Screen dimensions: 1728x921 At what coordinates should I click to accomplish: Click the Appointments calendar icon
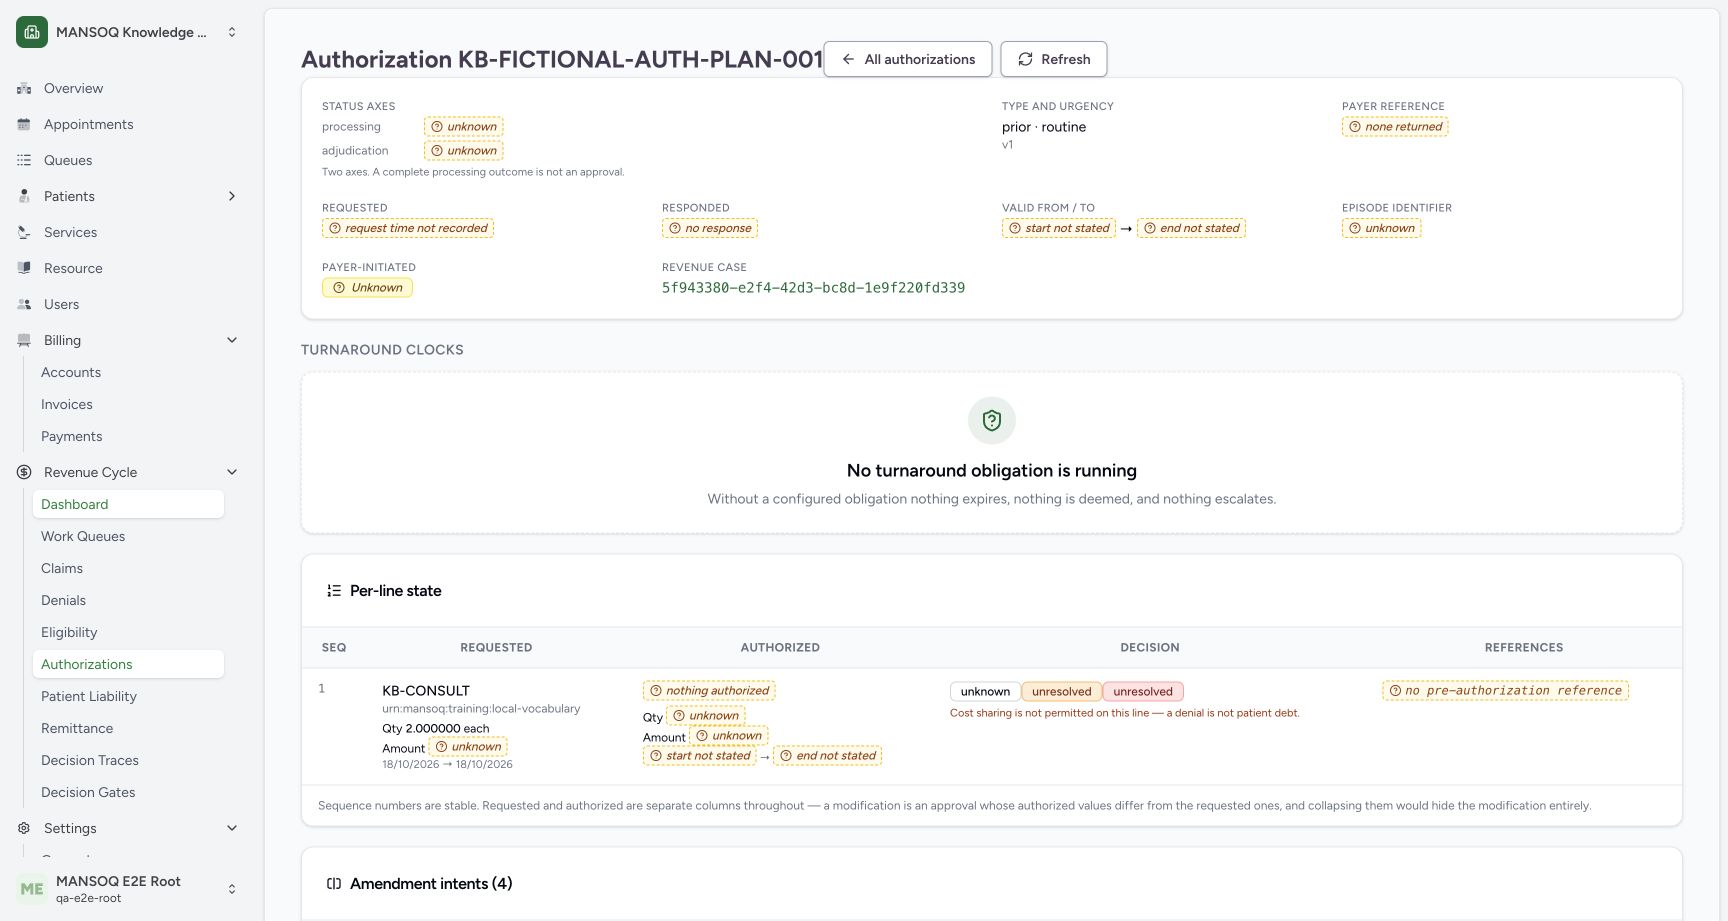pos(24,124)
